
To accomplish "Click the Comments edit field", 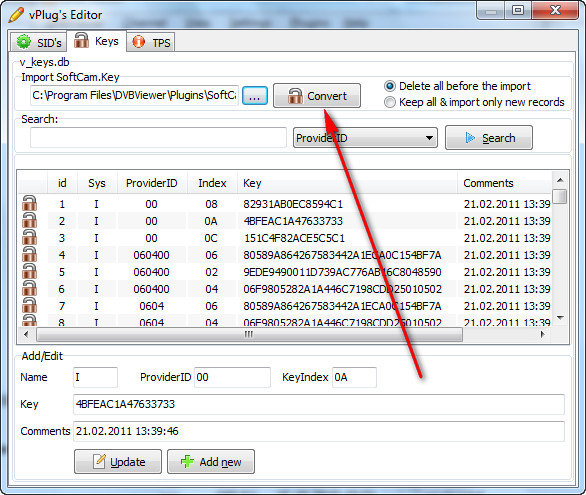I will [319, 431].
